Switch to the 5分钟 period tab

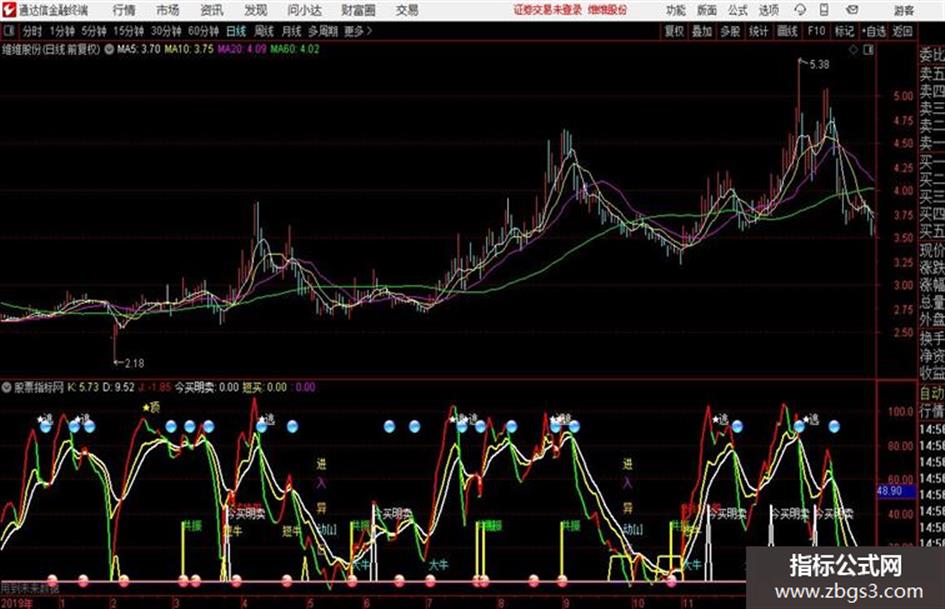click(x=94, y=31)
